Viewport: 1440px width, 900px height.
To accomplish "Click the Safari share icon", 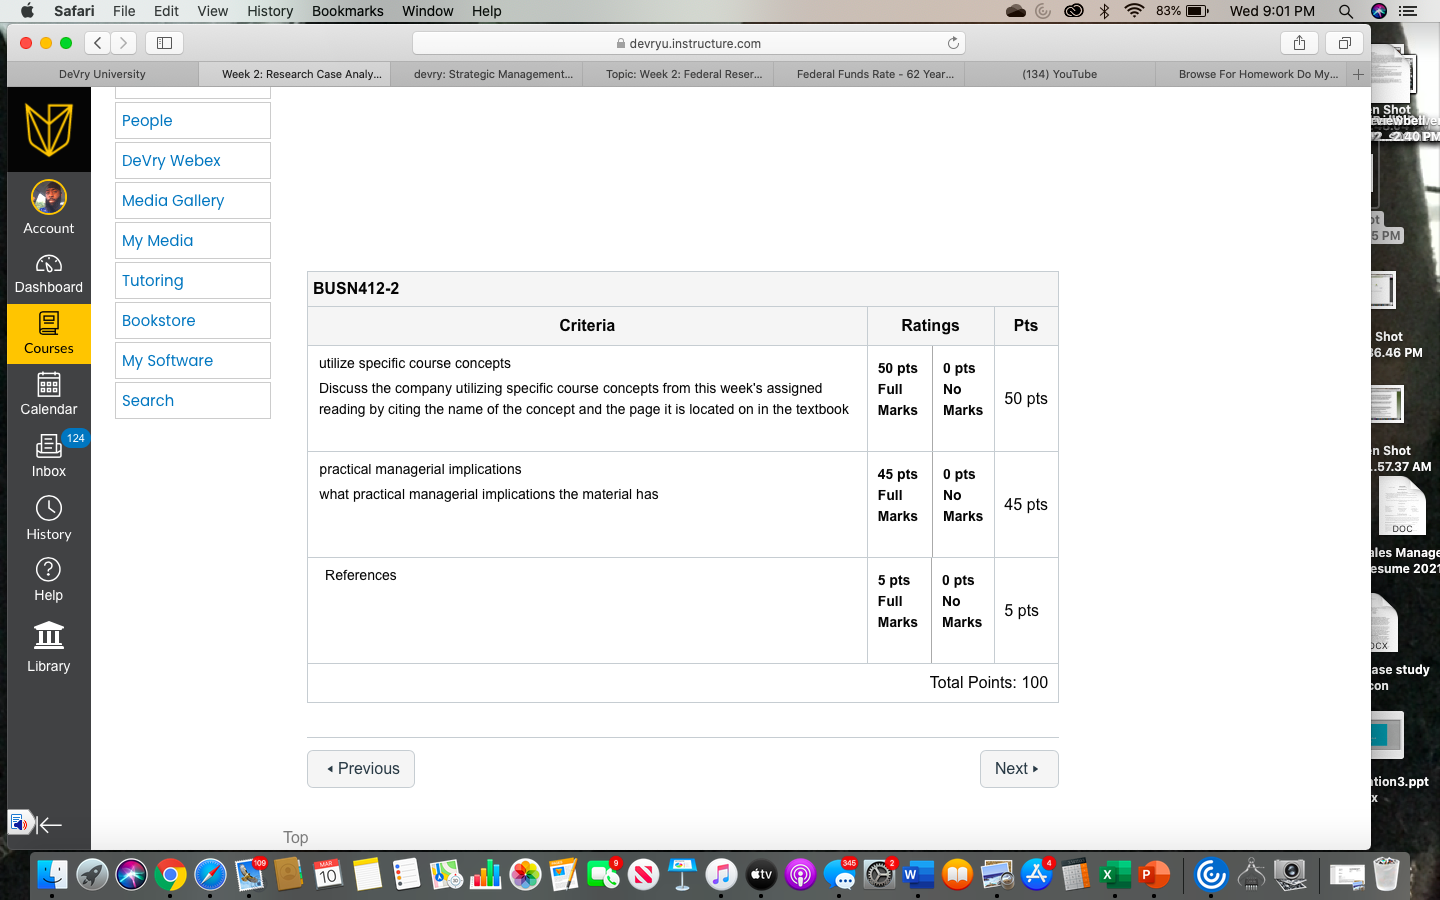I will pos(1299,43).
